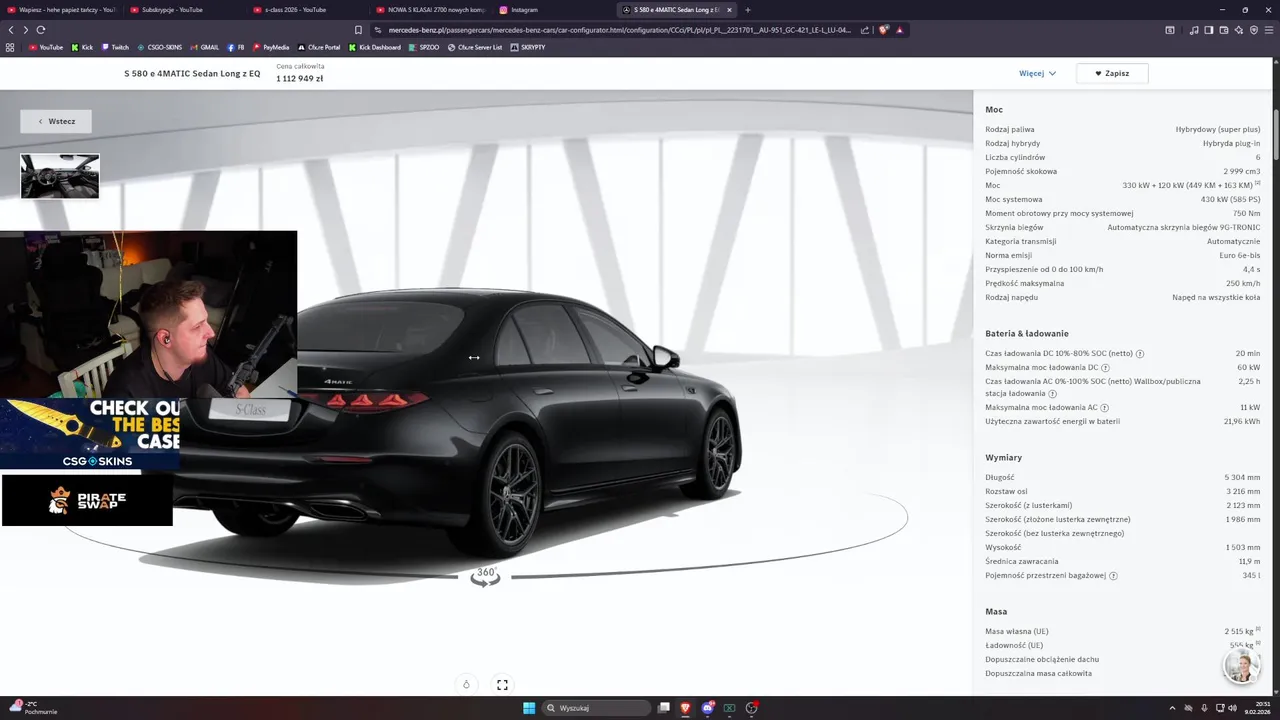
Task: Open the Kick Dashboard bookmark
Action: pyautogui.click(x=375, y=47)
